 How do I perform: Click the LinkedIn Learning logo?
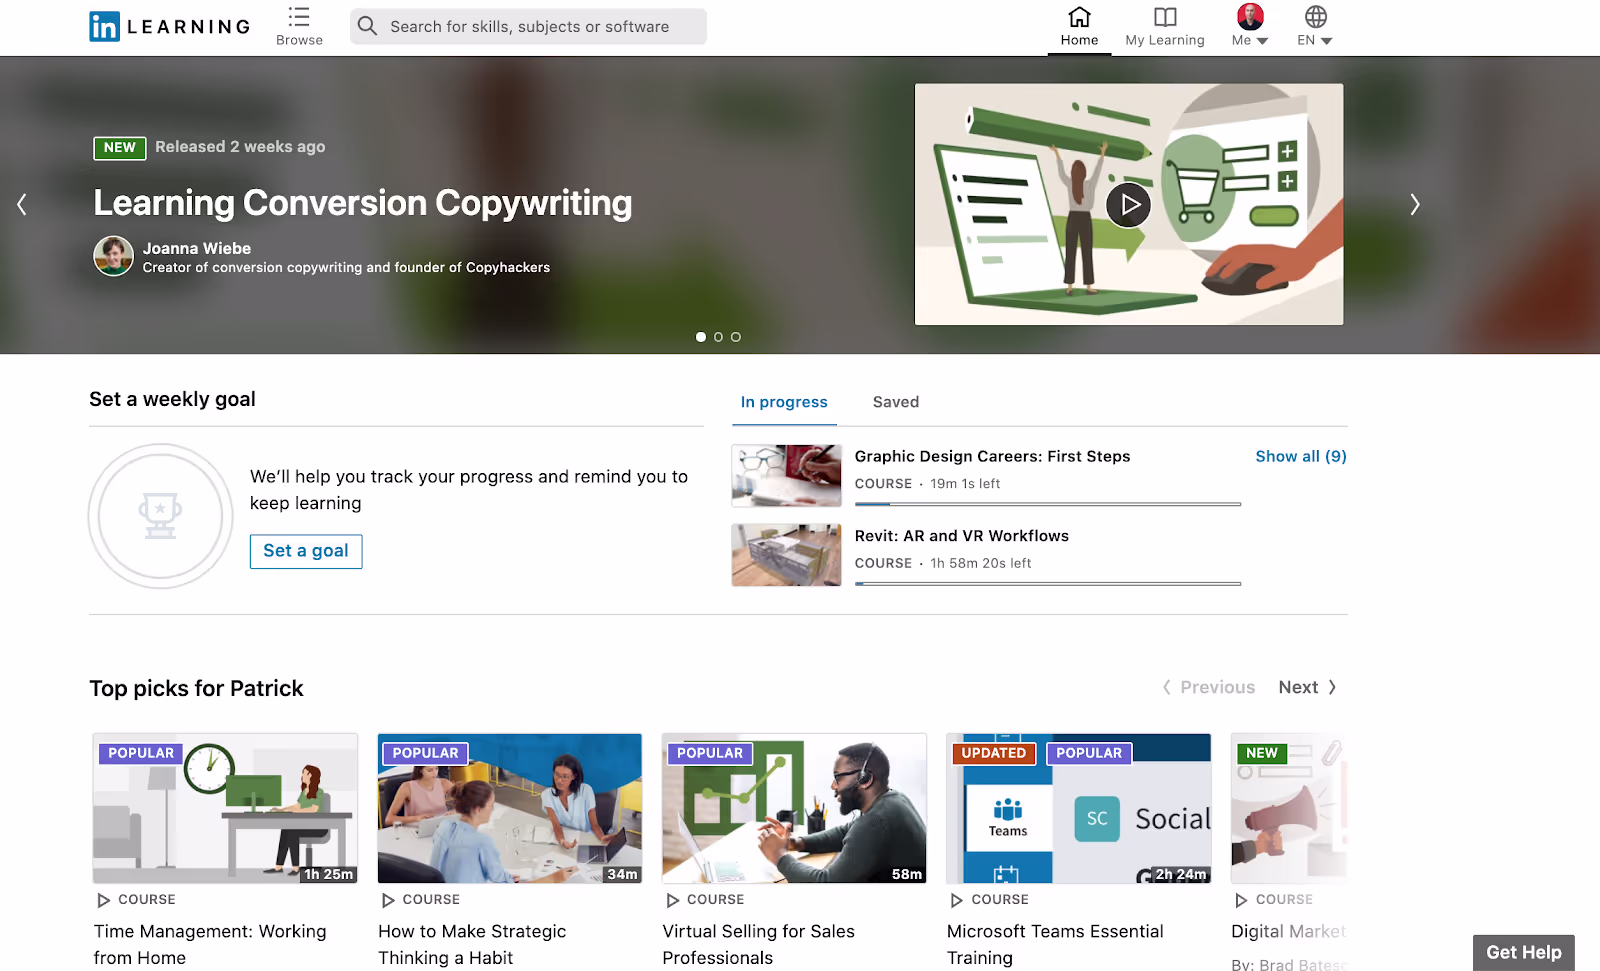[x=169, y=27]
